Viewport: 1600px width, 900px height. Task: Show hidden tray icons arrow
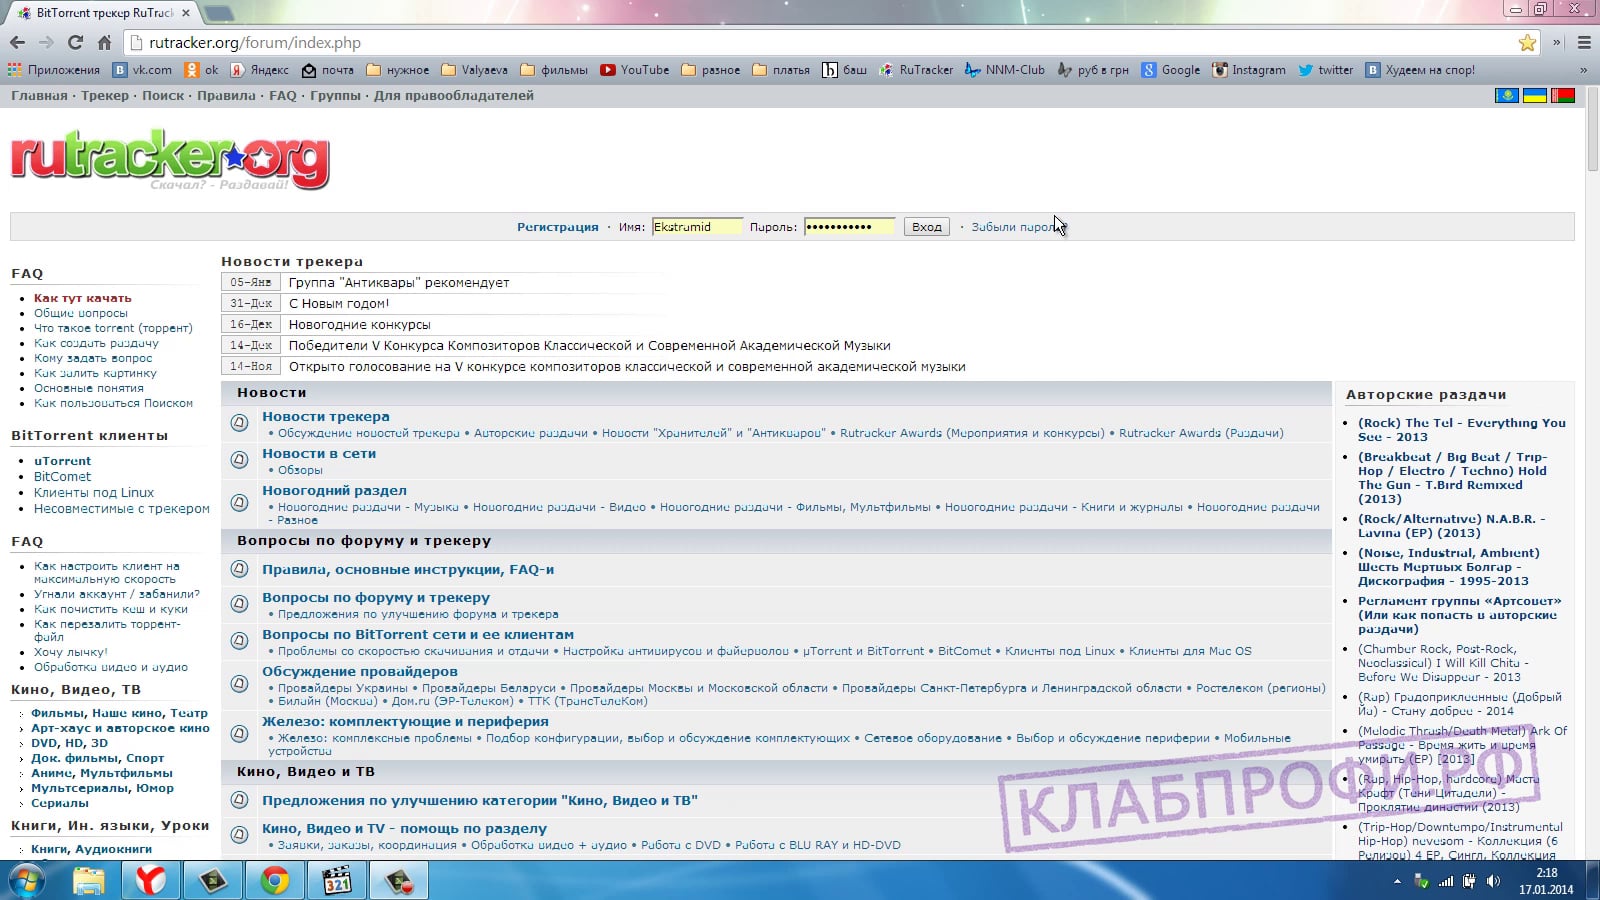point(1397,881)
